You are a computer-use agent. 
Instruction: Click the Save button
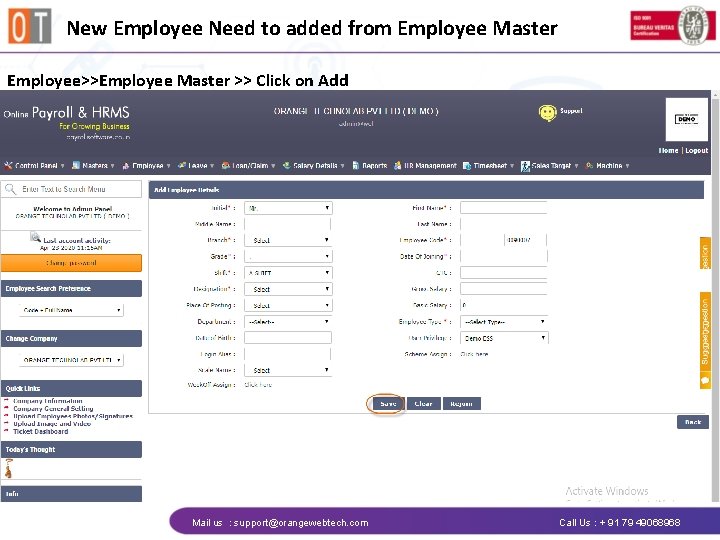click(x=388, y=404)
